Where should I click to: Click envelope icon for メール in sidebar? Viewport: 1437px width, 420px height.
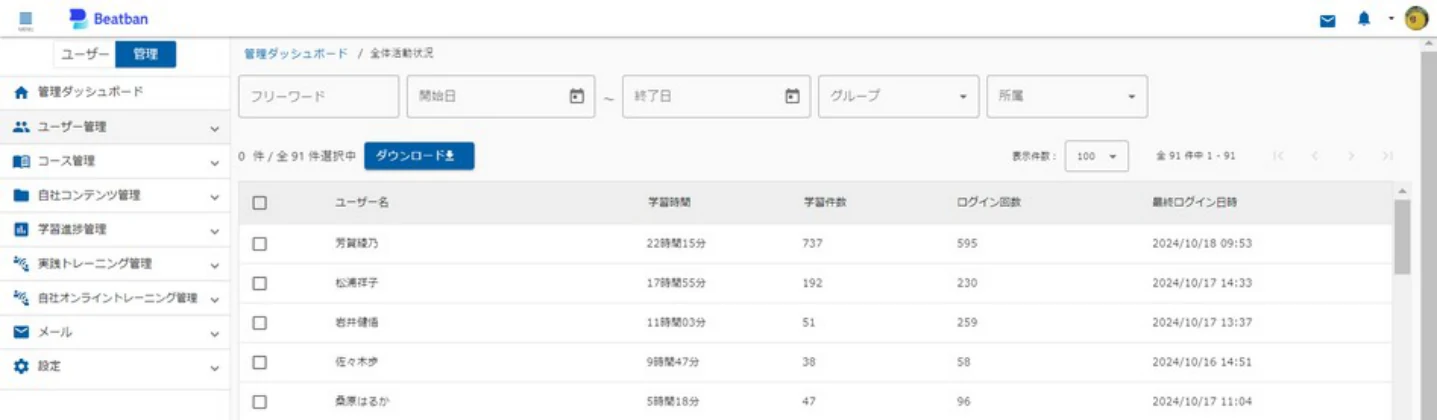[x=21, y=332]
